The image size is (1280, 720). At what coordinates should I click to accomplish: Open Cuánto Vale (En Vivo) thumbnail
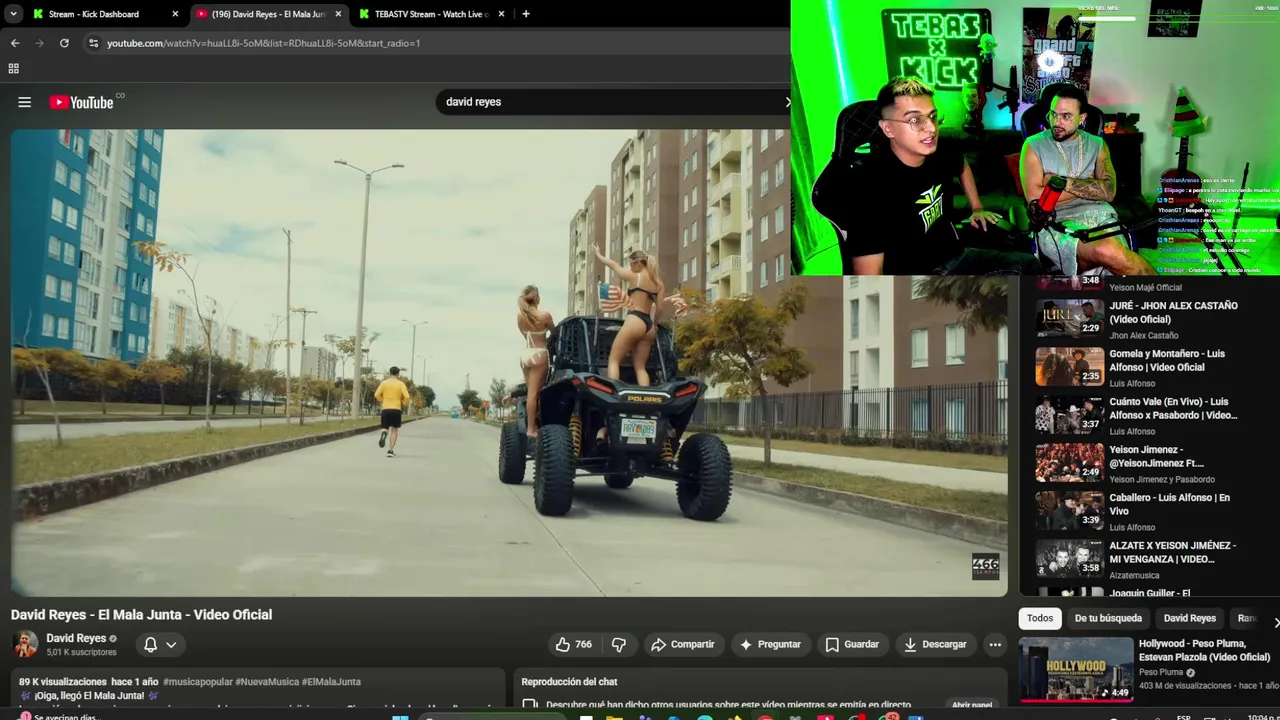[1070, 415]
